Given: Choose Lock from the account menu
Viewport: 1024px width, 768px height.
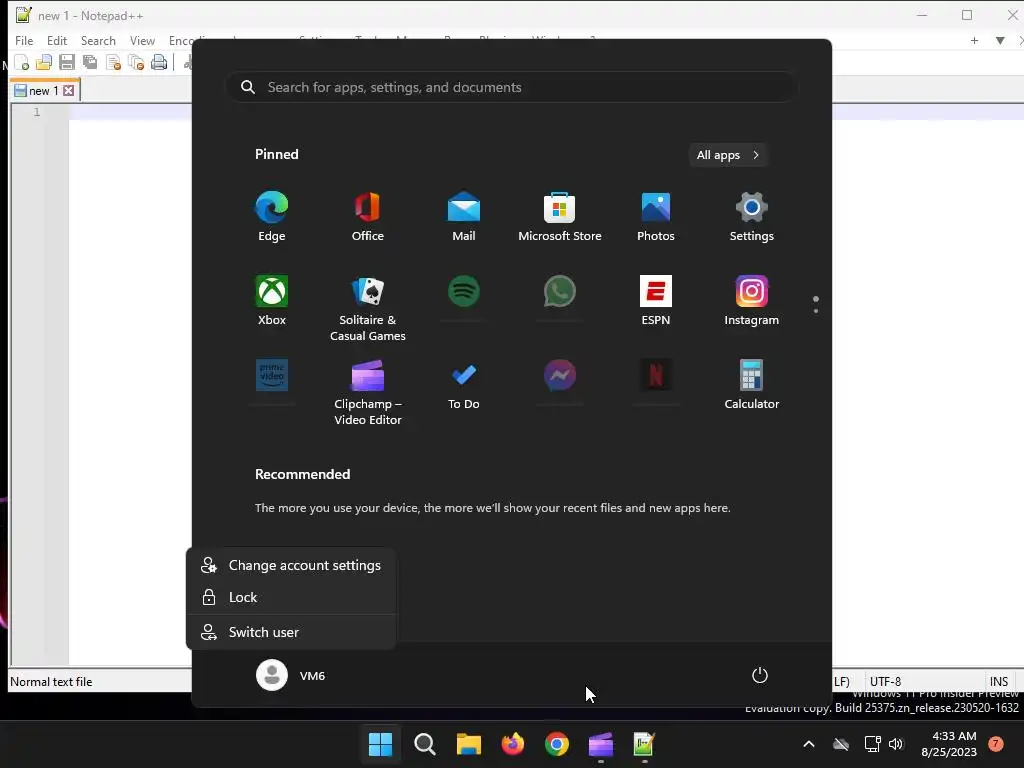Looking at the screenshot, I should pyautogui.click(x=291, y=598).
